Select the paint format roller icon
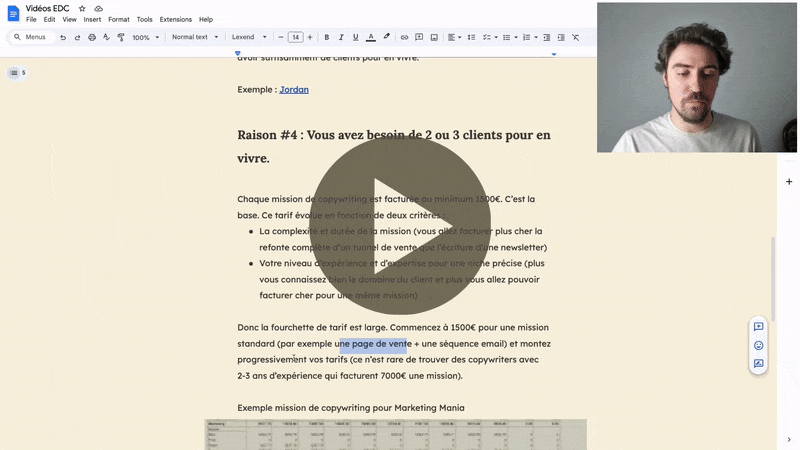The height and width of the screenshot is (450, 800). [x=121, y=37]
